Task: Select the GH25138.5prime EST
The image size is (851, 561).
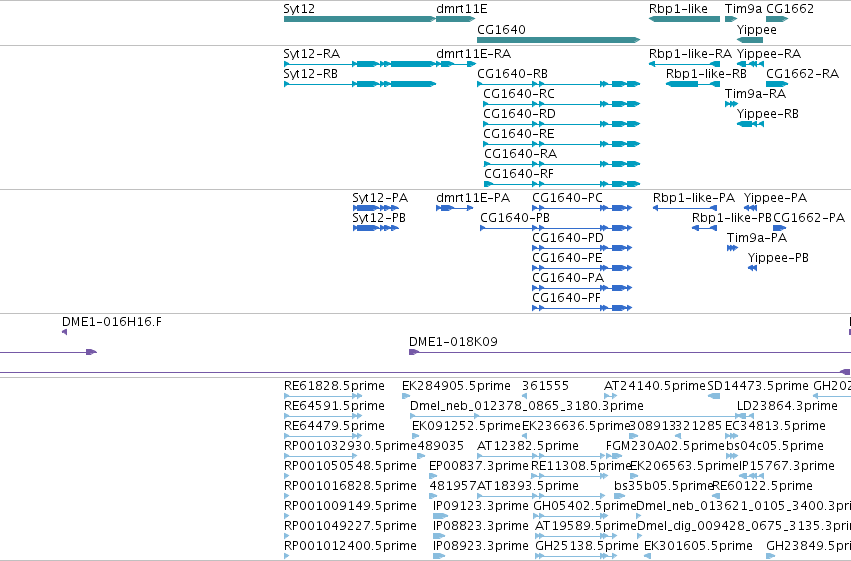Action: click(576, 556)
